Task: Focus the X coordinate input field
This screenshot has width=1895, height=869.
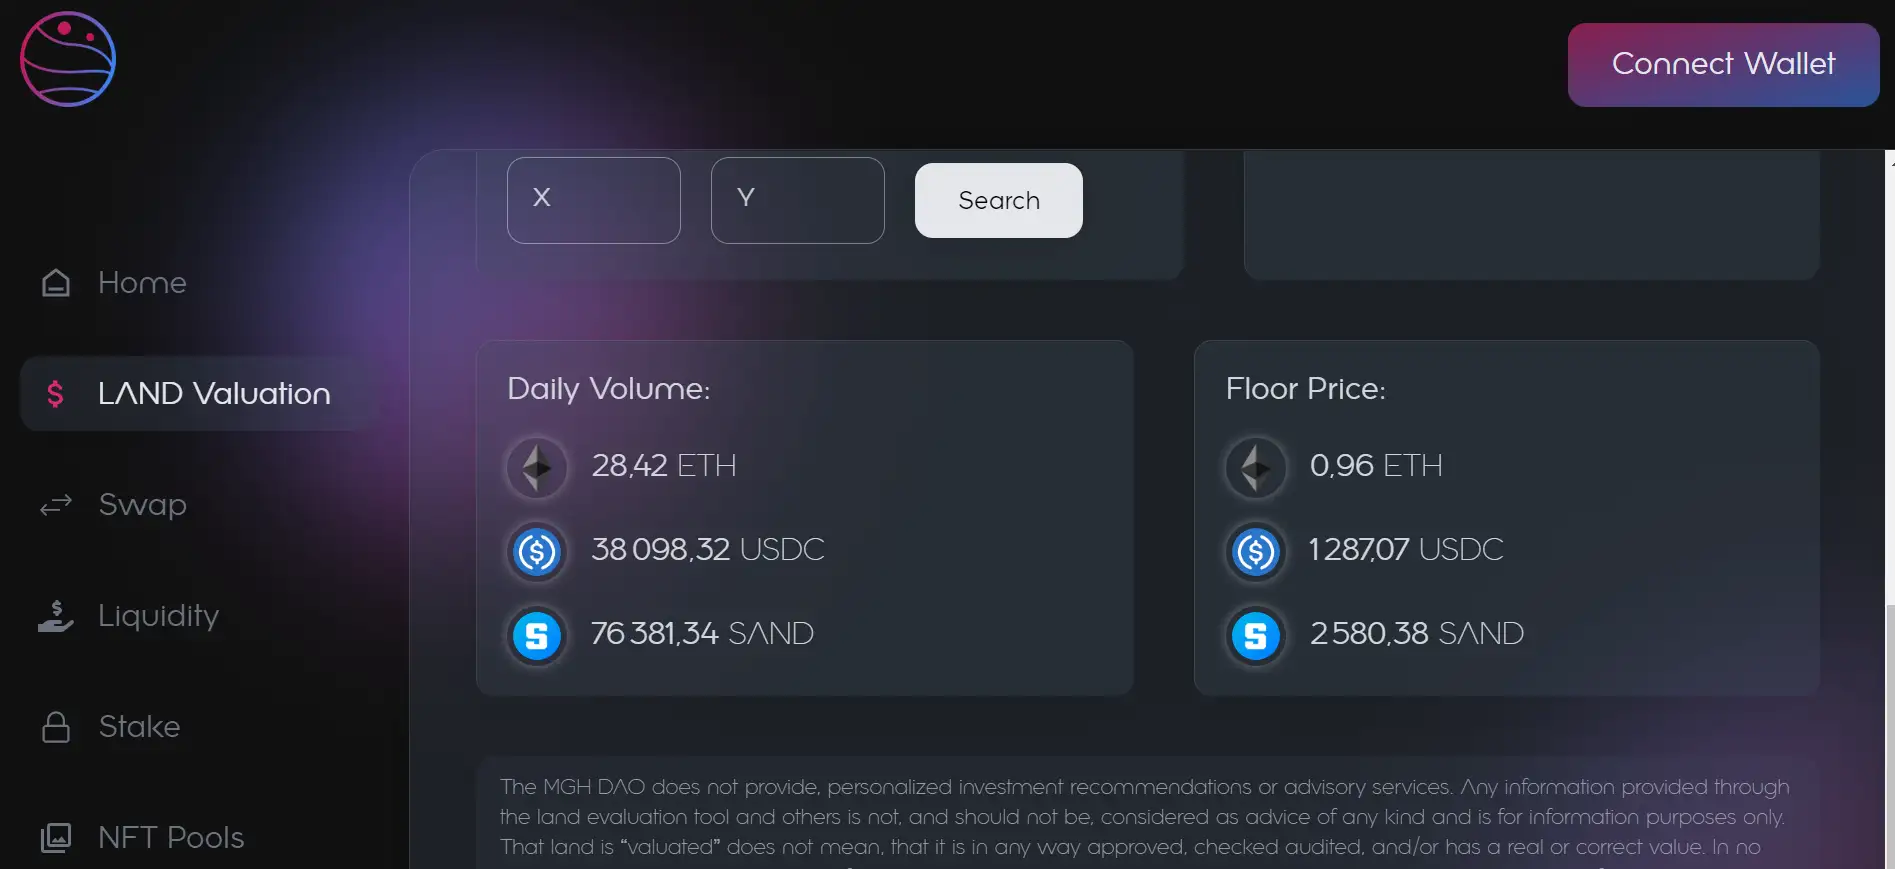Action: click(594, 200)
